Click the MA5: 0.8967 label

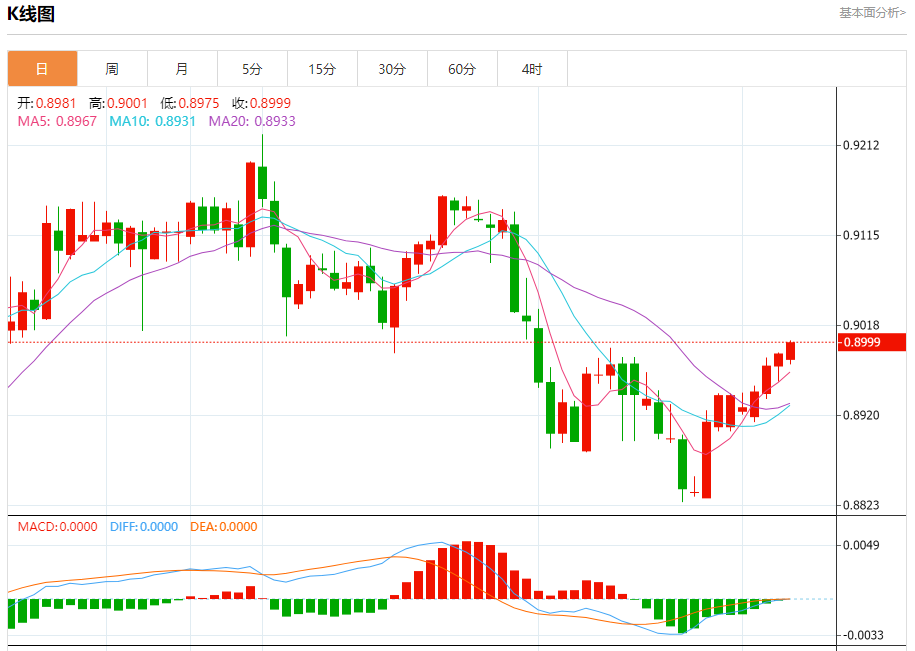pos(57,121)
